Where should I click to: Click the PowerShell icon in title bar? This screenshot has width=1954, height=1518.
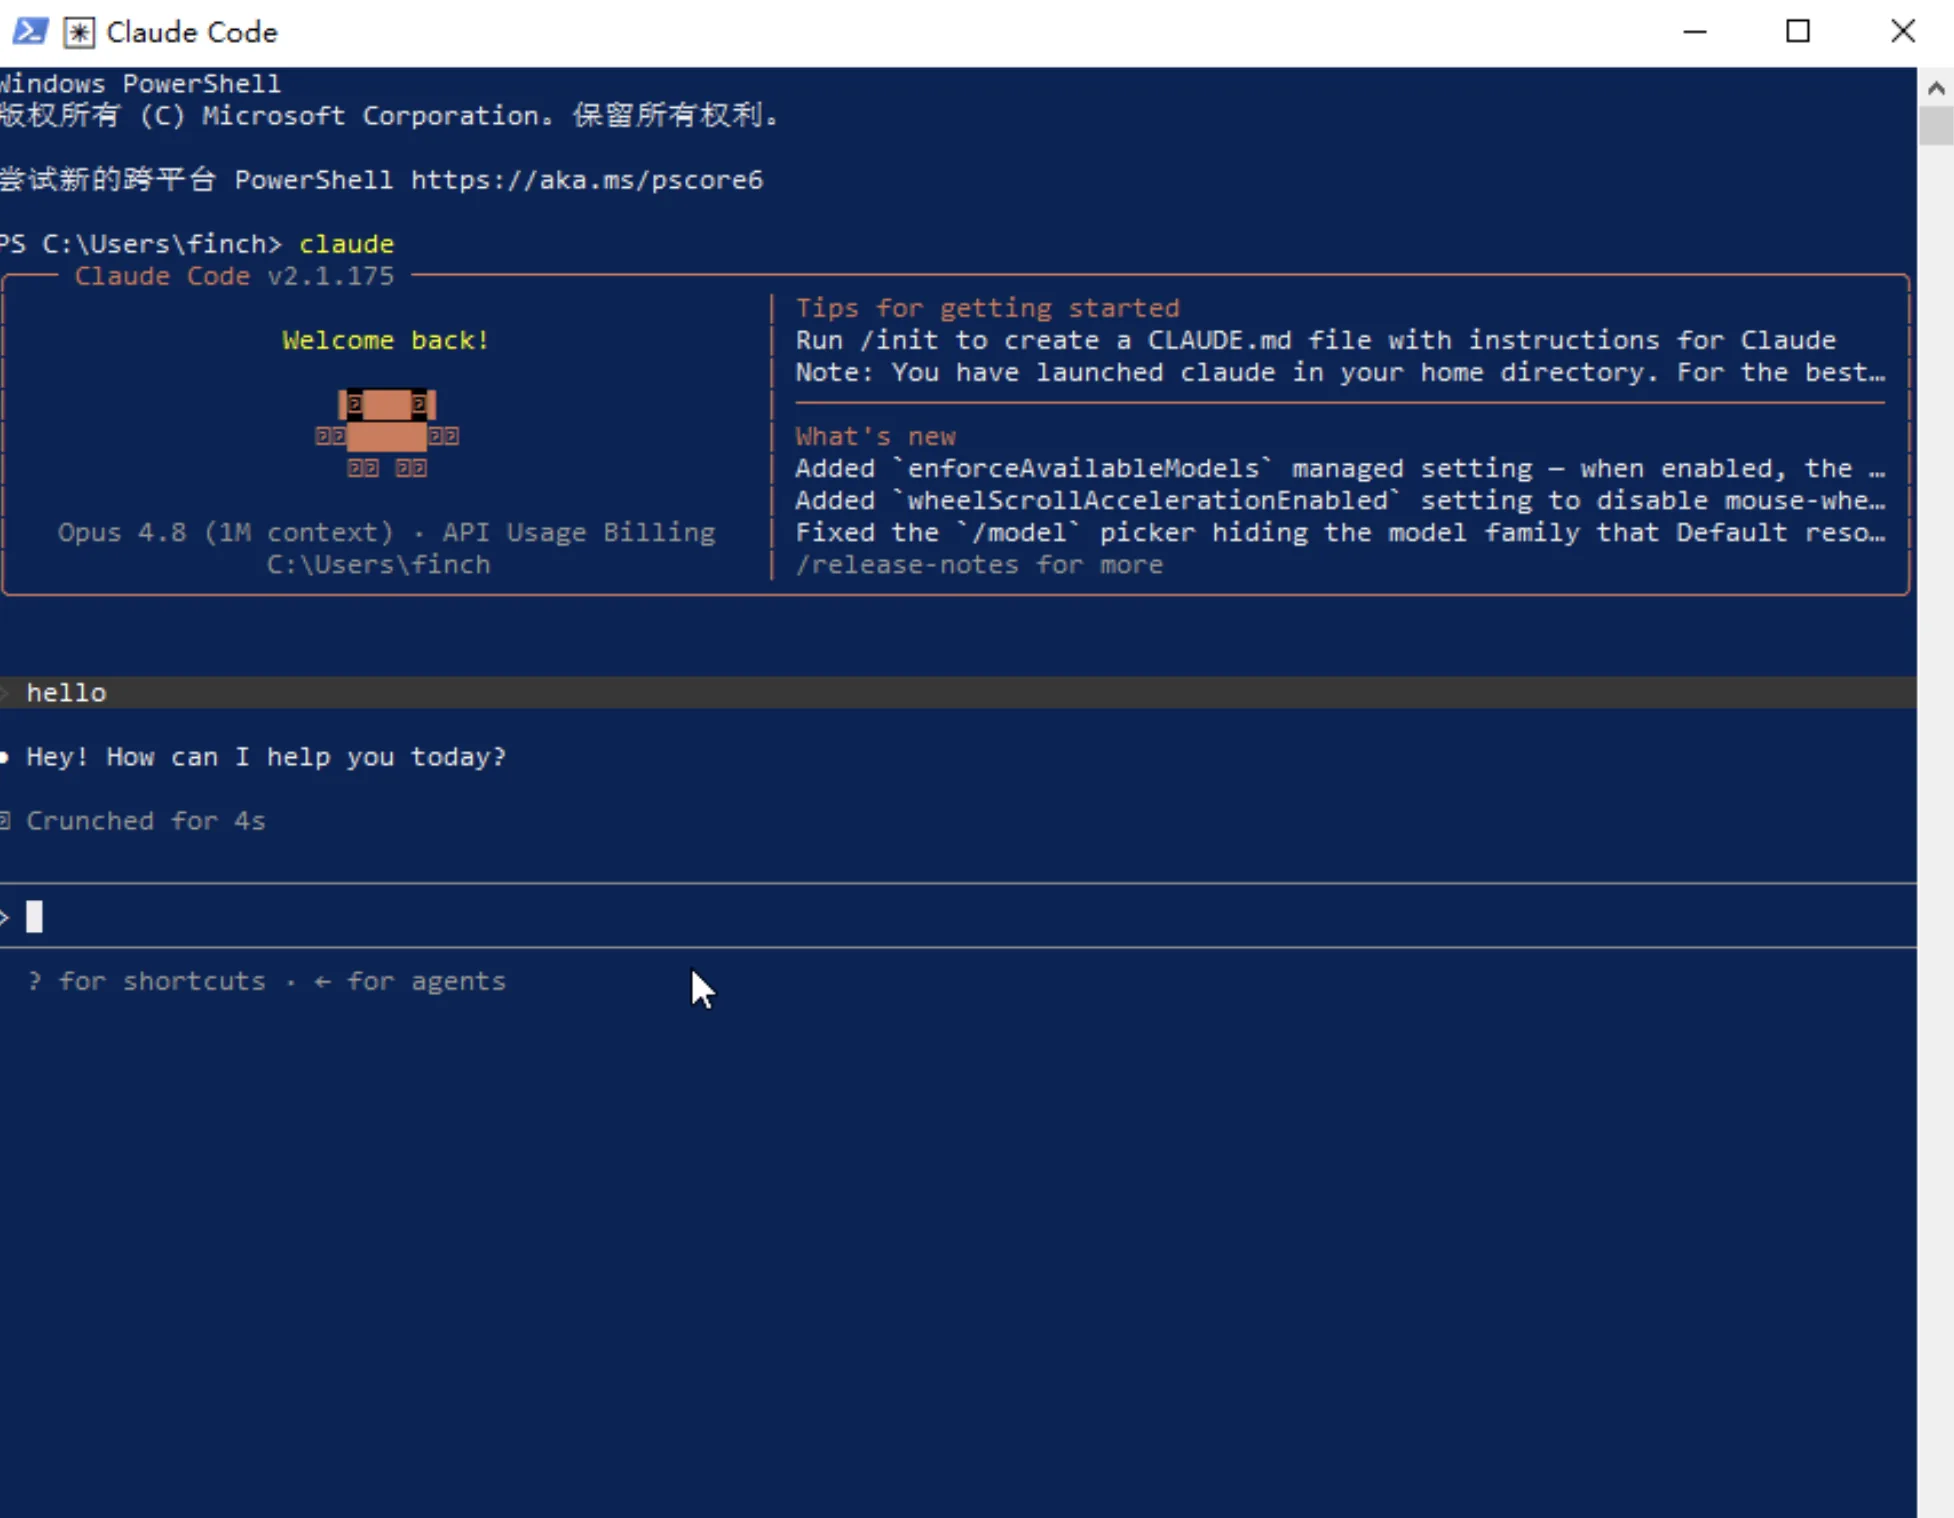point(30,32)
